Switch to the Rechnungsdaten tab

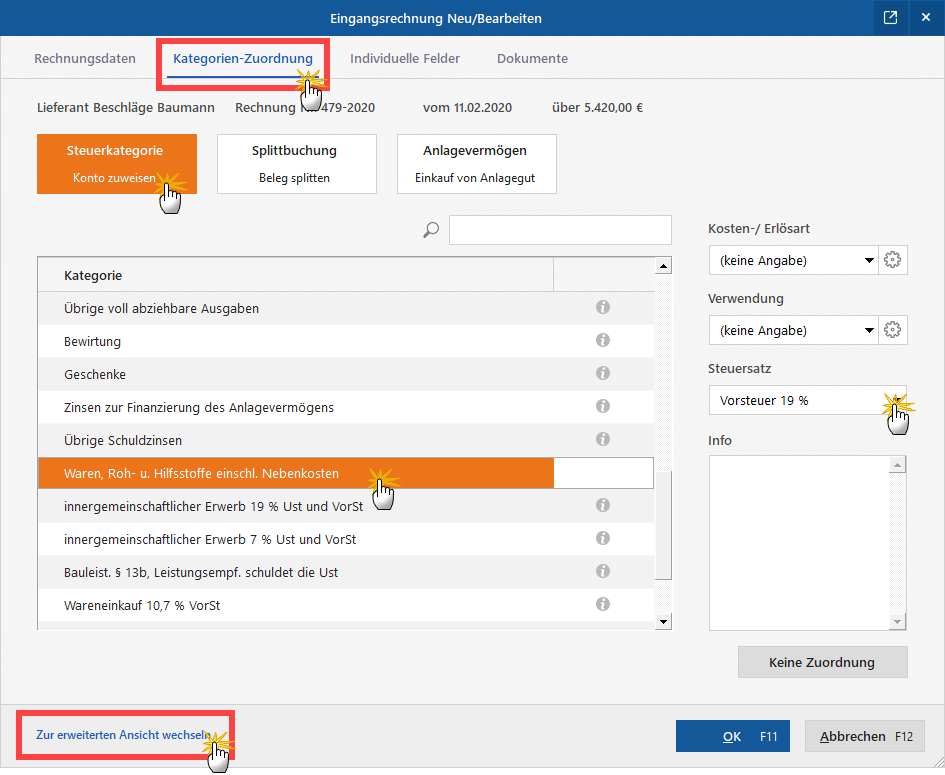tap(85, 59)
